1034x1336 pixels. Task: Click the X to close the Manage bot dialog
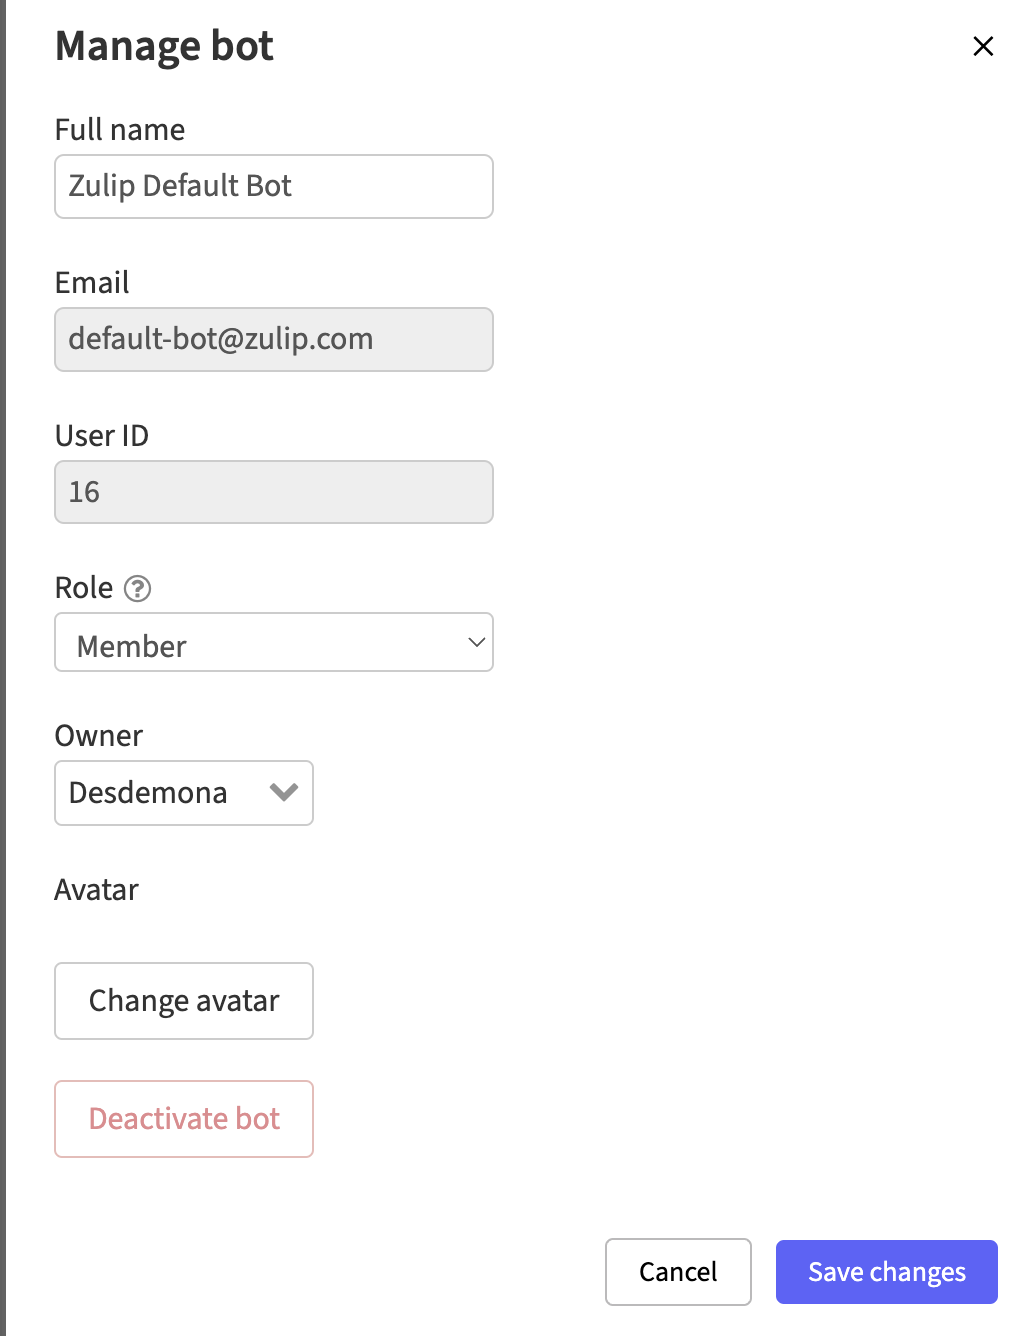pyautogui.click(x=983, y=46)
